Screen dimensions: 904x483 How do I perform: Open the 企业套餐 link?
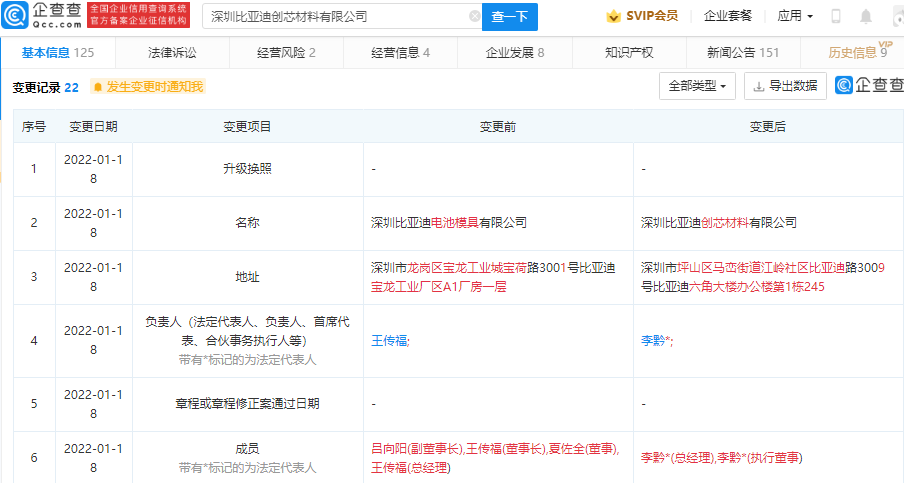pos(728,16)
